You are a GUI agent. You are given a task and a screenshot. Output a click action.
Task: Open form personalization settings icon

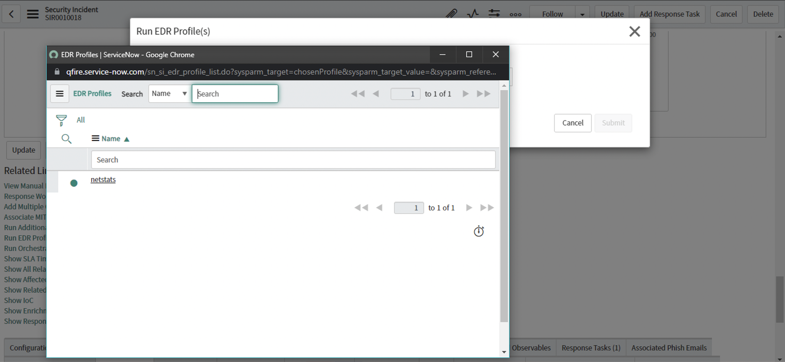pyautogui.click(x=494, y=14)
